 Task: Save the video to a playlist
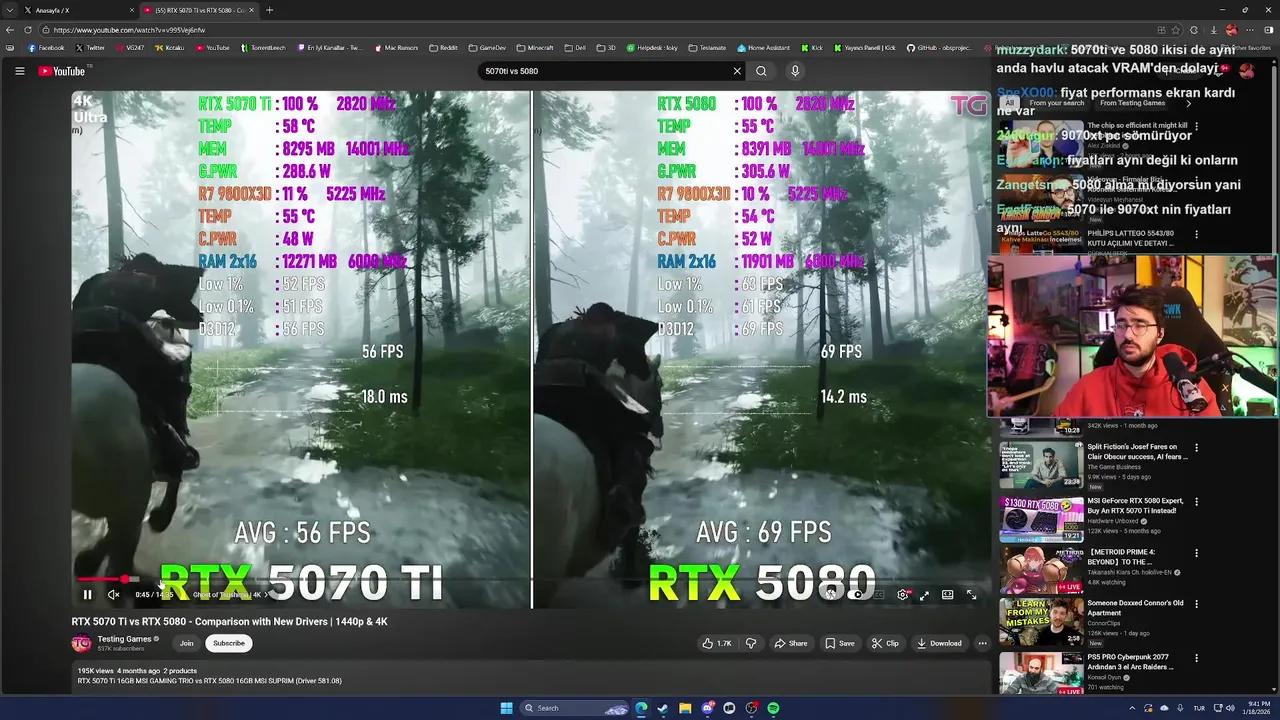click(x=839, y=643)
